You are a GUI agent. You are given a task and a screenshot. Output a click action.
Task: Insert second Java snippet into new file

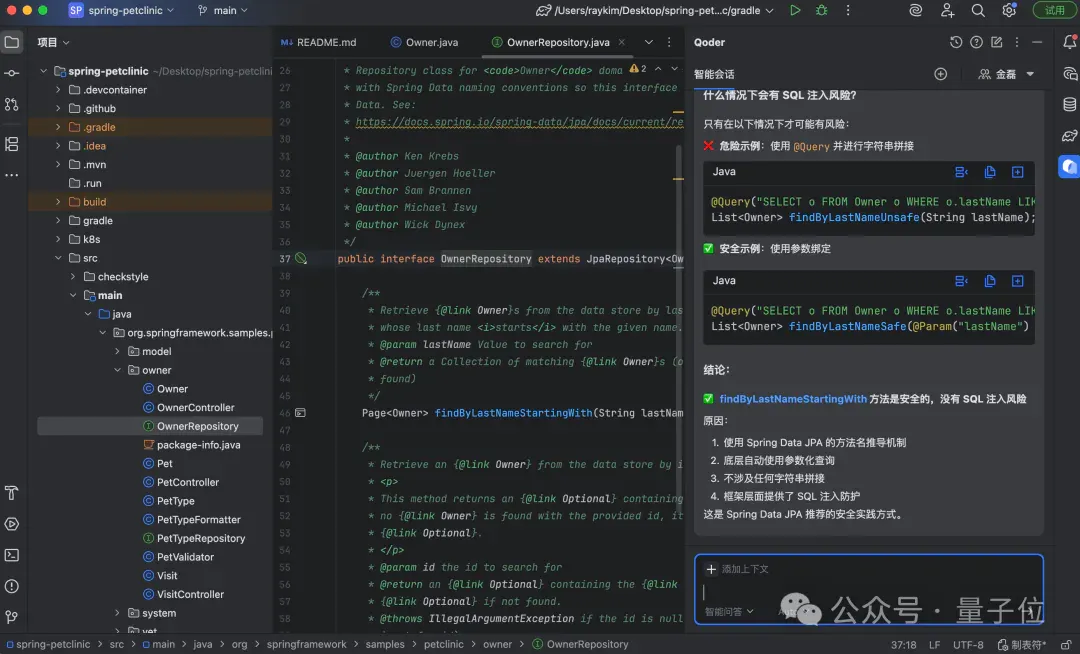pyautogui.click(x=1017, y=281)
